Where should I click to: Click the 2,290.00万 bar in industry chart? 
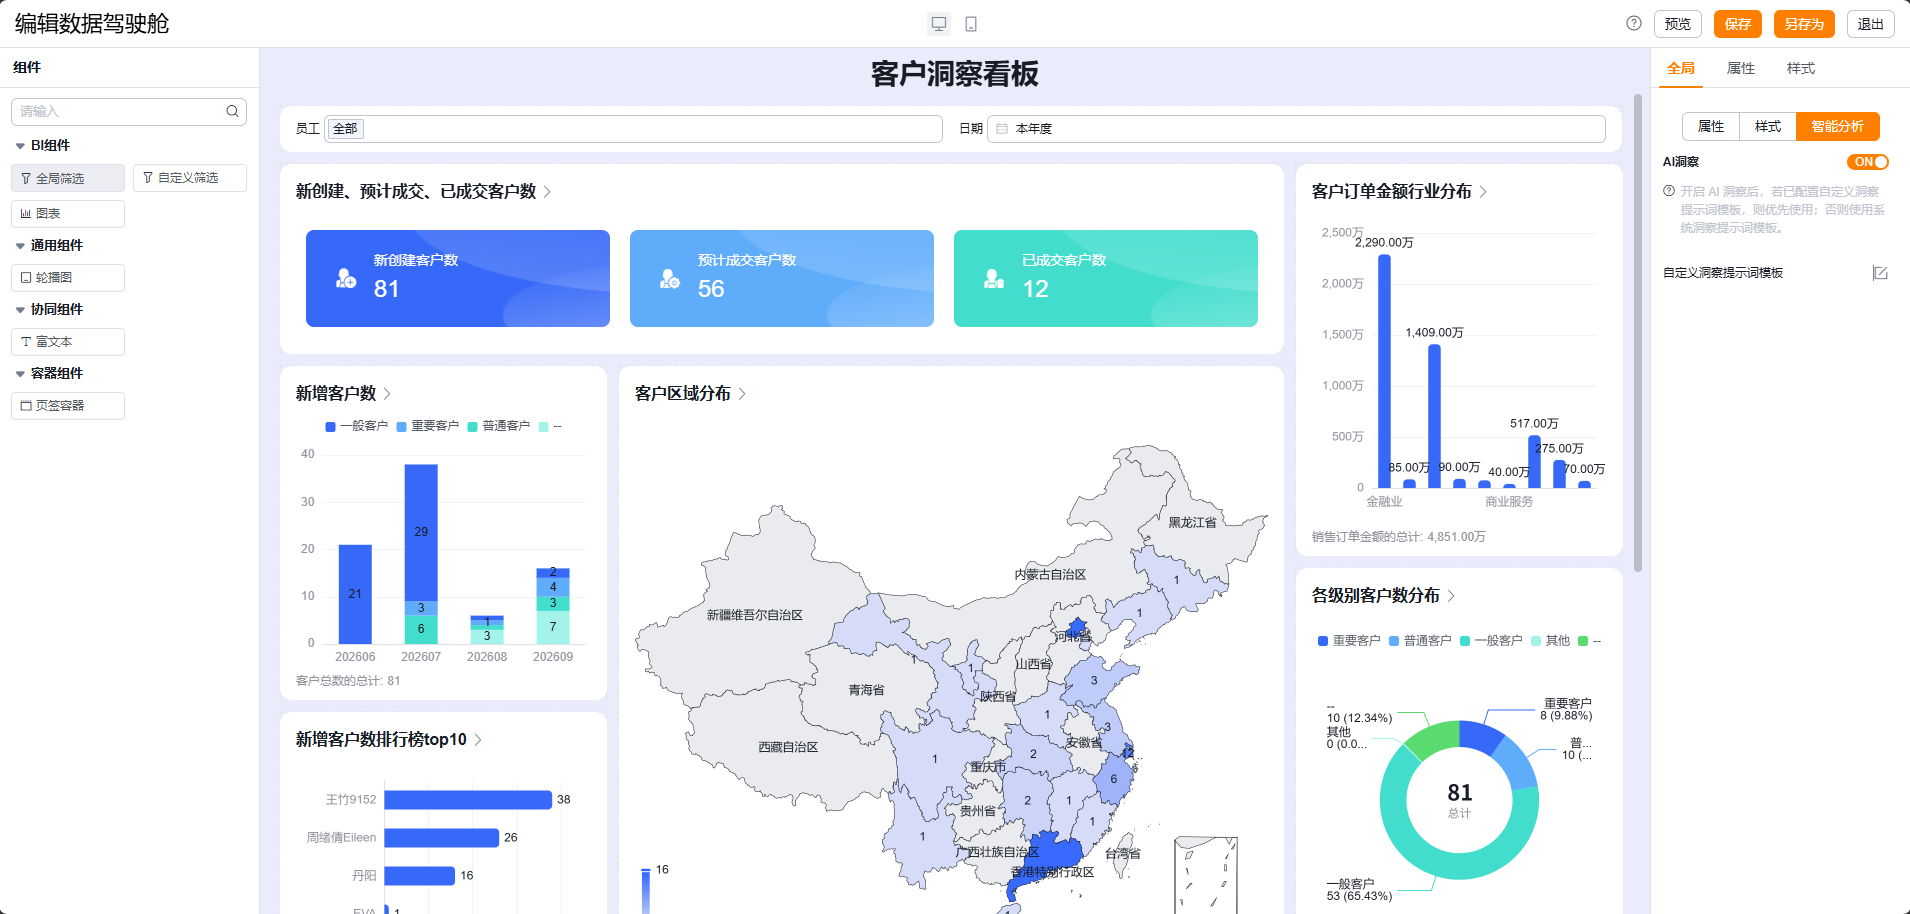pos(1384,371)
